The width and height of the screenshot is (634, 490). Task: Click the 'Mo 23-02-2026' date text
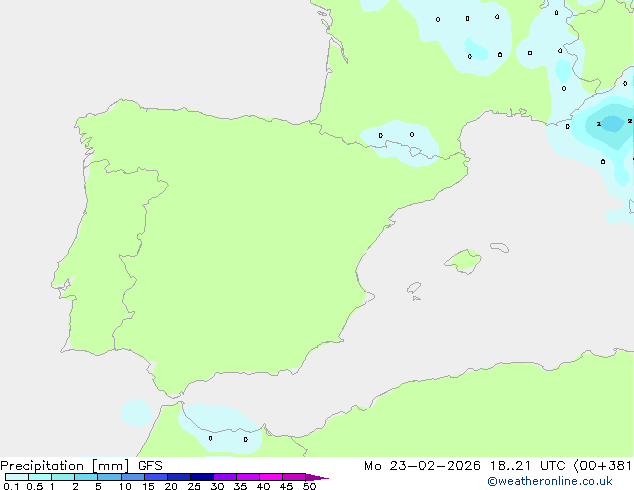pyautogui.click(x=422, y=466)
